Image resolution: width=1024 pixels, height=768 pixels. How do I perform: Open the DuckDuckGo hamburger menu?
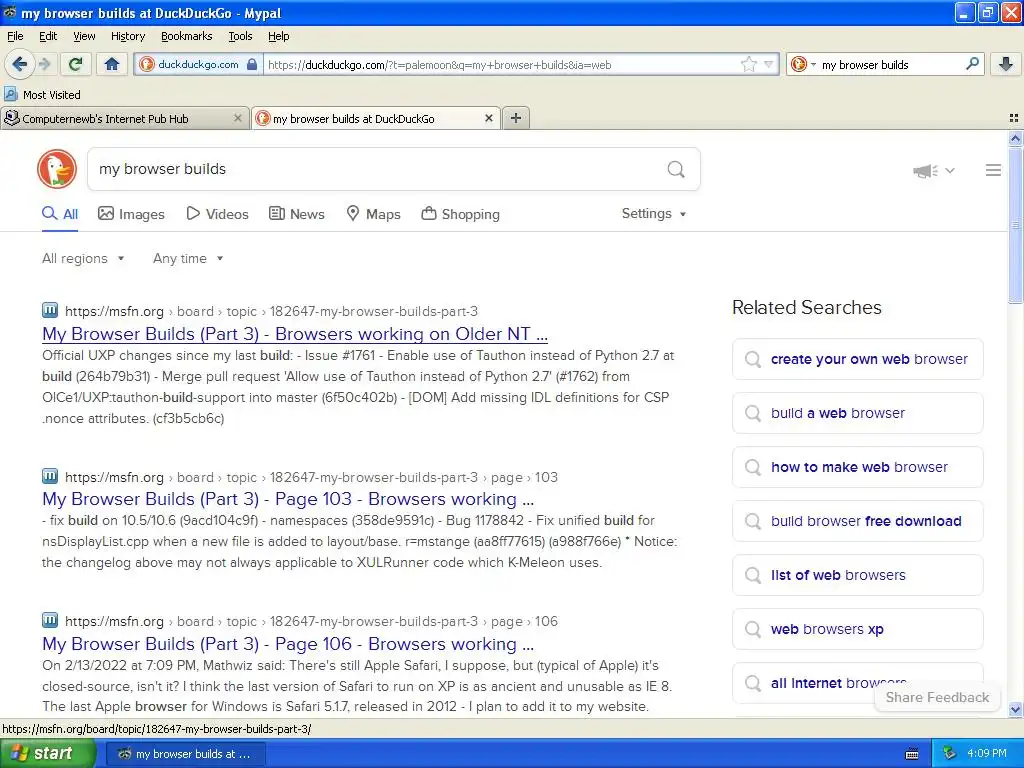[993, 170]
